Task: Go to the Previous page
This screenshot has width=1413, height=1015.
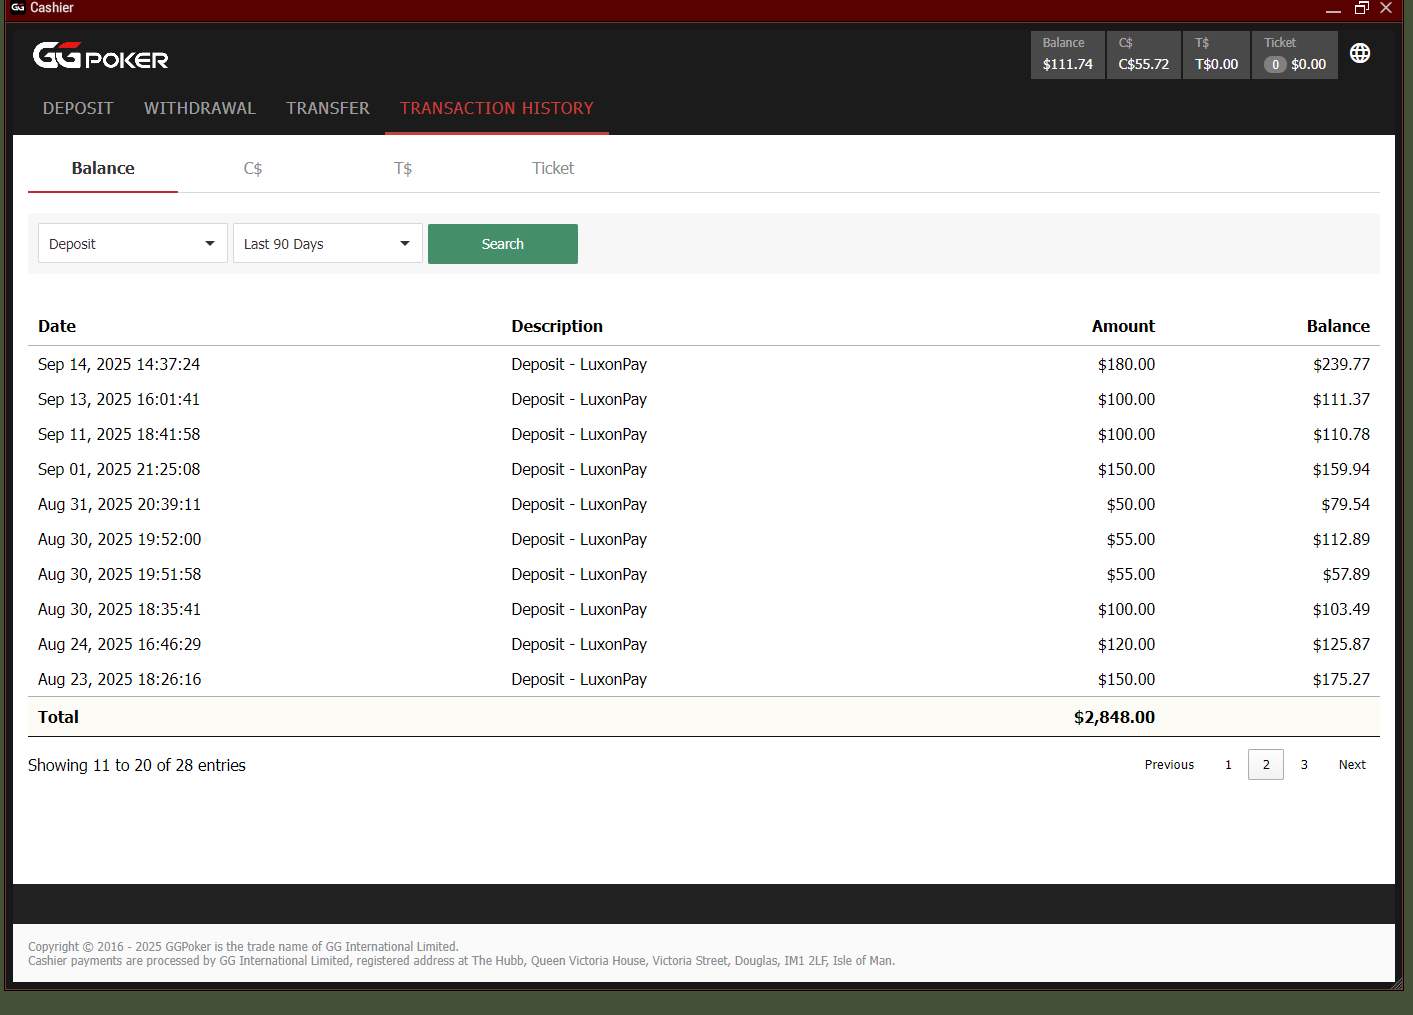Action: pyautogui.click(x=1169, y=765)
